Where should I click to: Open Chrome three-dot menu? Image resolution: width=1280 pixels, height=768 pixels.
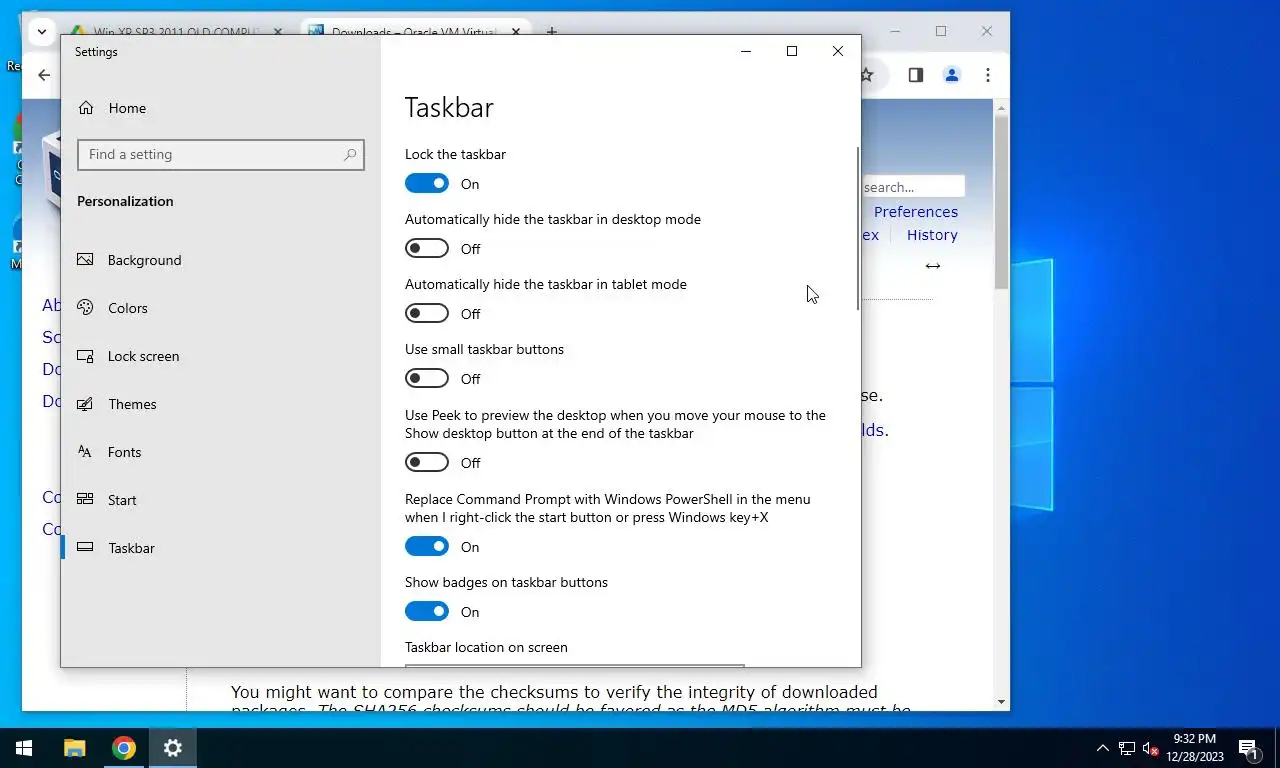pos(988,75)
